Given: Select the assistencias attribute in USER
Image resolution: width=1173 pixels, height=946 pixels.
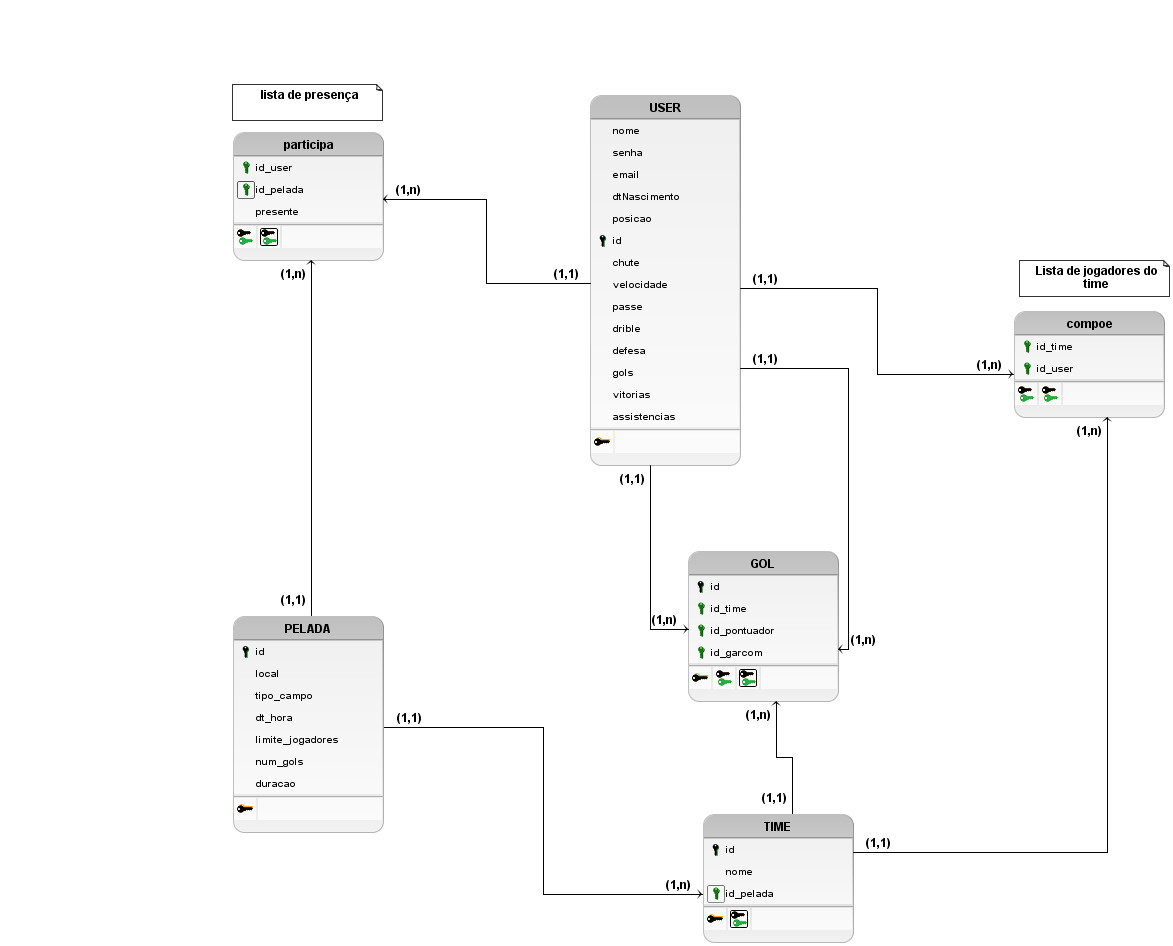Looking at the screenshot, I should click(643, 417).
